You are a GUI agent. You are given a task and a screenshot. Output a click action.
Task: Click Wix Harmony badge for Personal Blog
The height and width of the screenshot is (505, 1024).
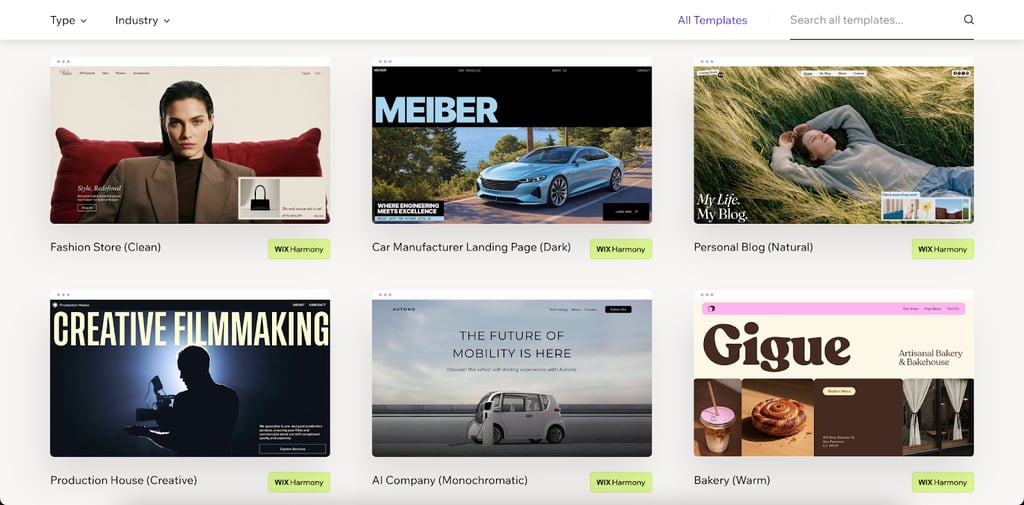(x=943, y=249)
